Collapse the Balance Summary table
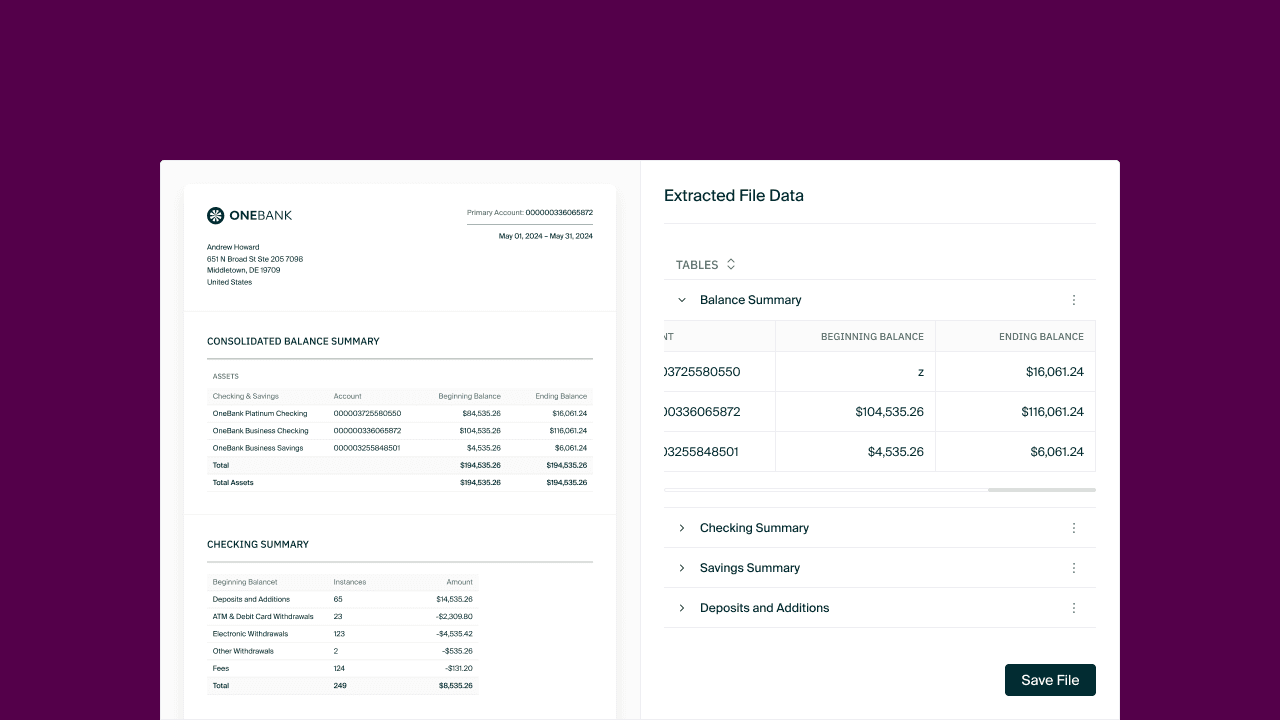 coord(681,299)
